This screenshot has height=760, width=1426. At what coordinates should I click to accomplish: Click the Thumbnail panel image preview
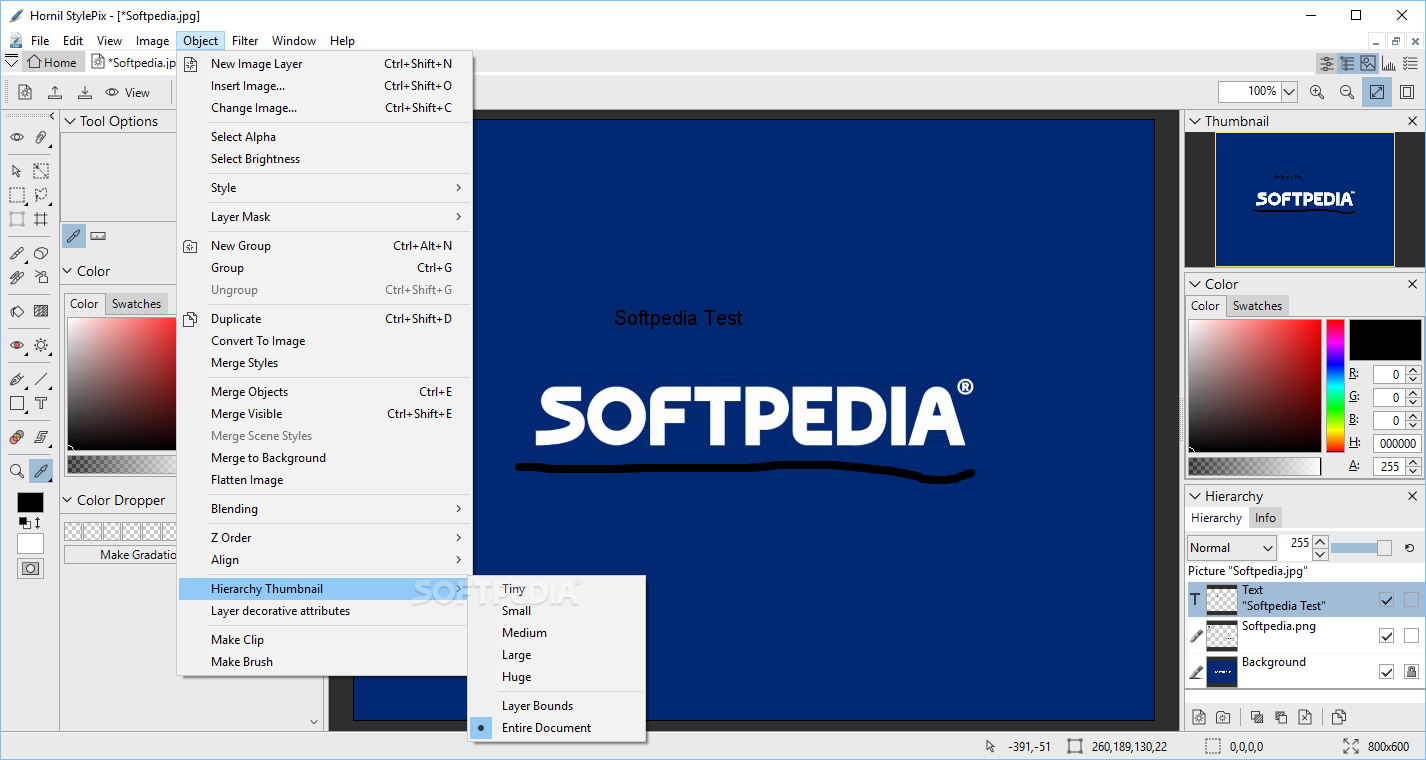tap(1304, 200)
